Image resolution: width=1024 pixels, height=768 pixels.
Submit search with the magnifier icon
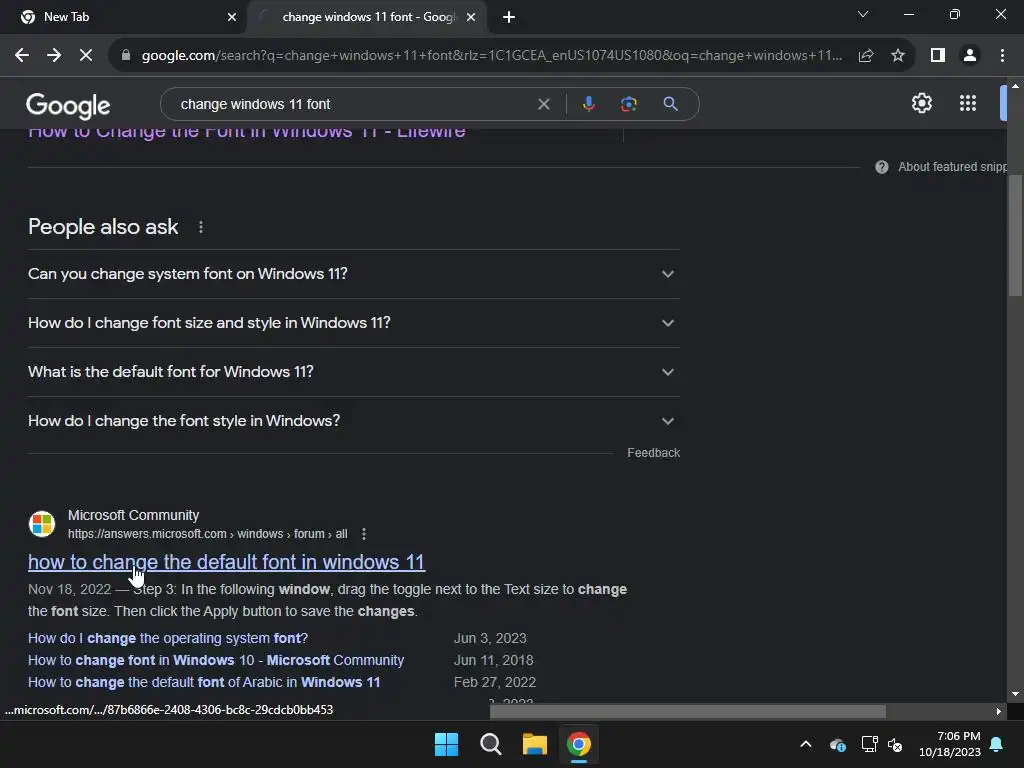pyautogui.click(x=670, y=104)
